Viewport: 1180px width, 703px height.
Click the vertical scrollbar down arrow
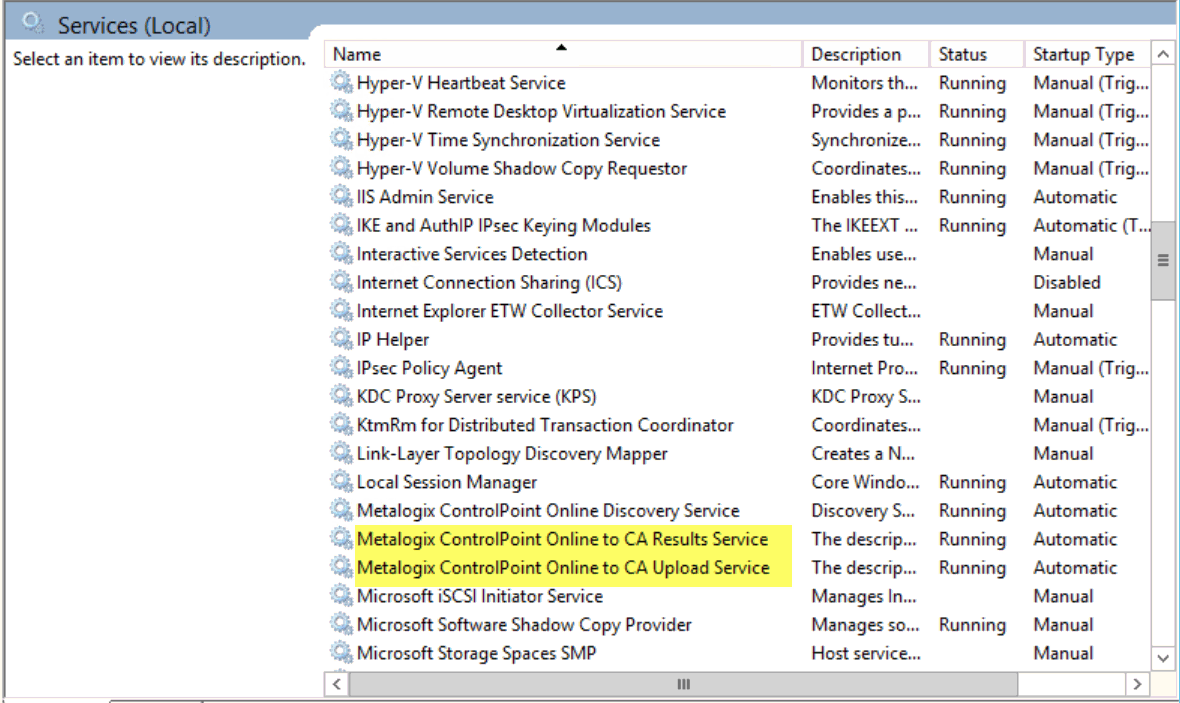1163,657
